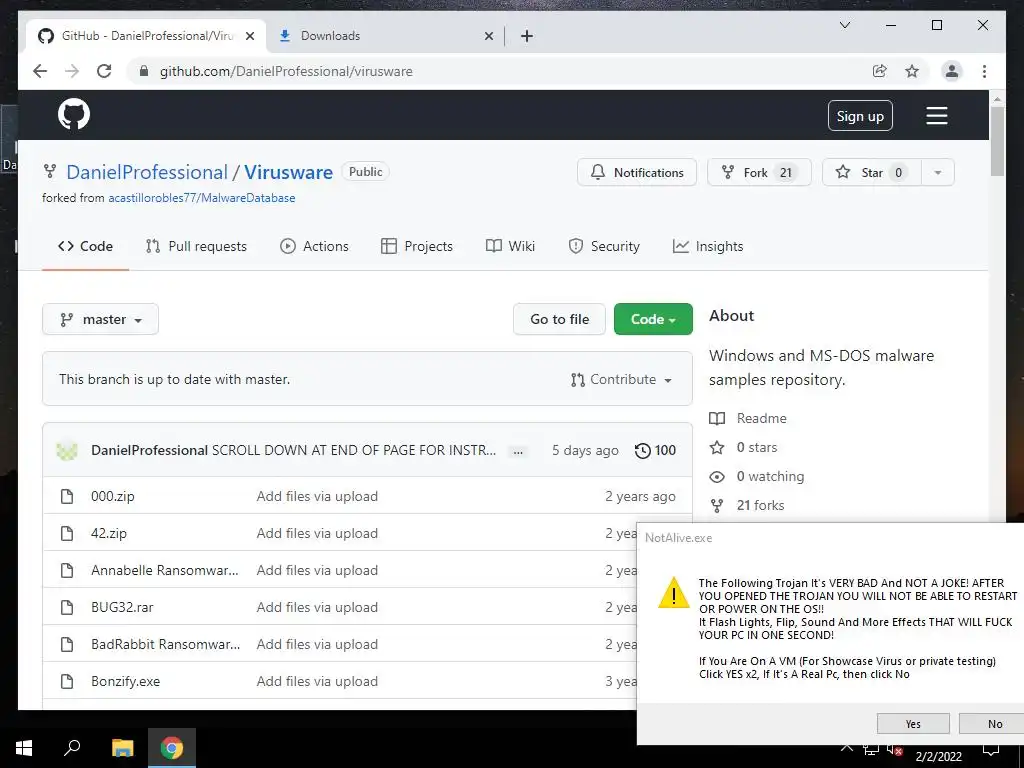
Task: Click the page vertical scrollbar thumb
Action: [997, 141]
